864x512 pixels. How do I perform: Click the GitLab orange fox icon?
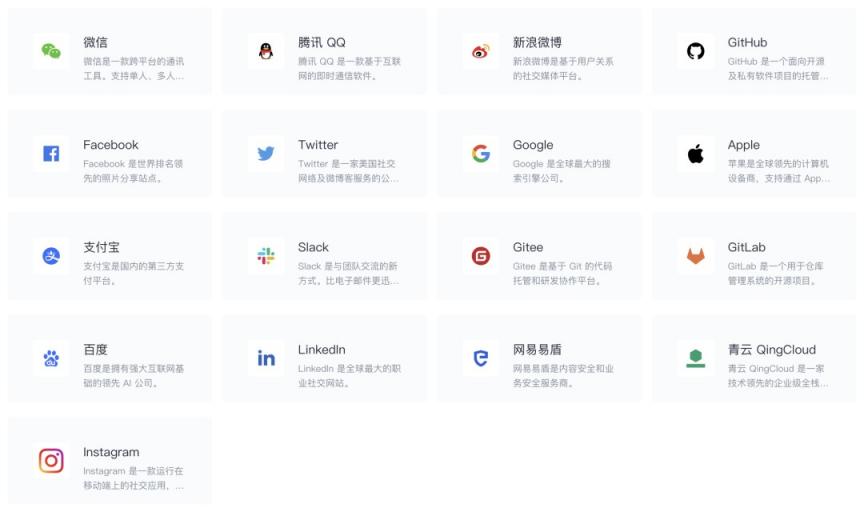695,256
